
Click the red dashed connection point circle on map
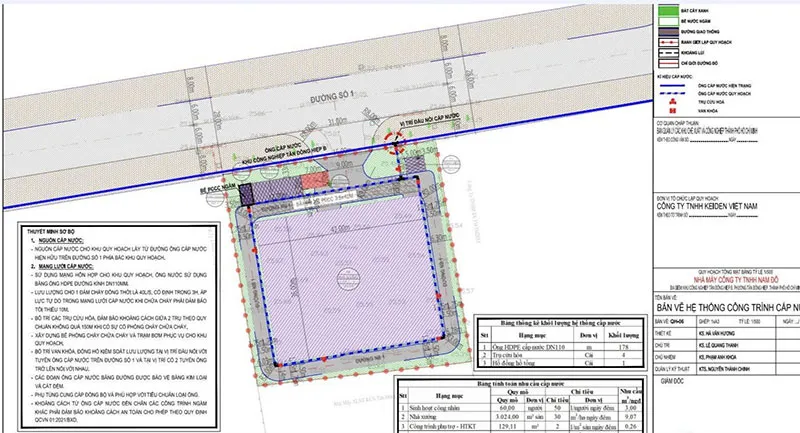tap(394, 143)
